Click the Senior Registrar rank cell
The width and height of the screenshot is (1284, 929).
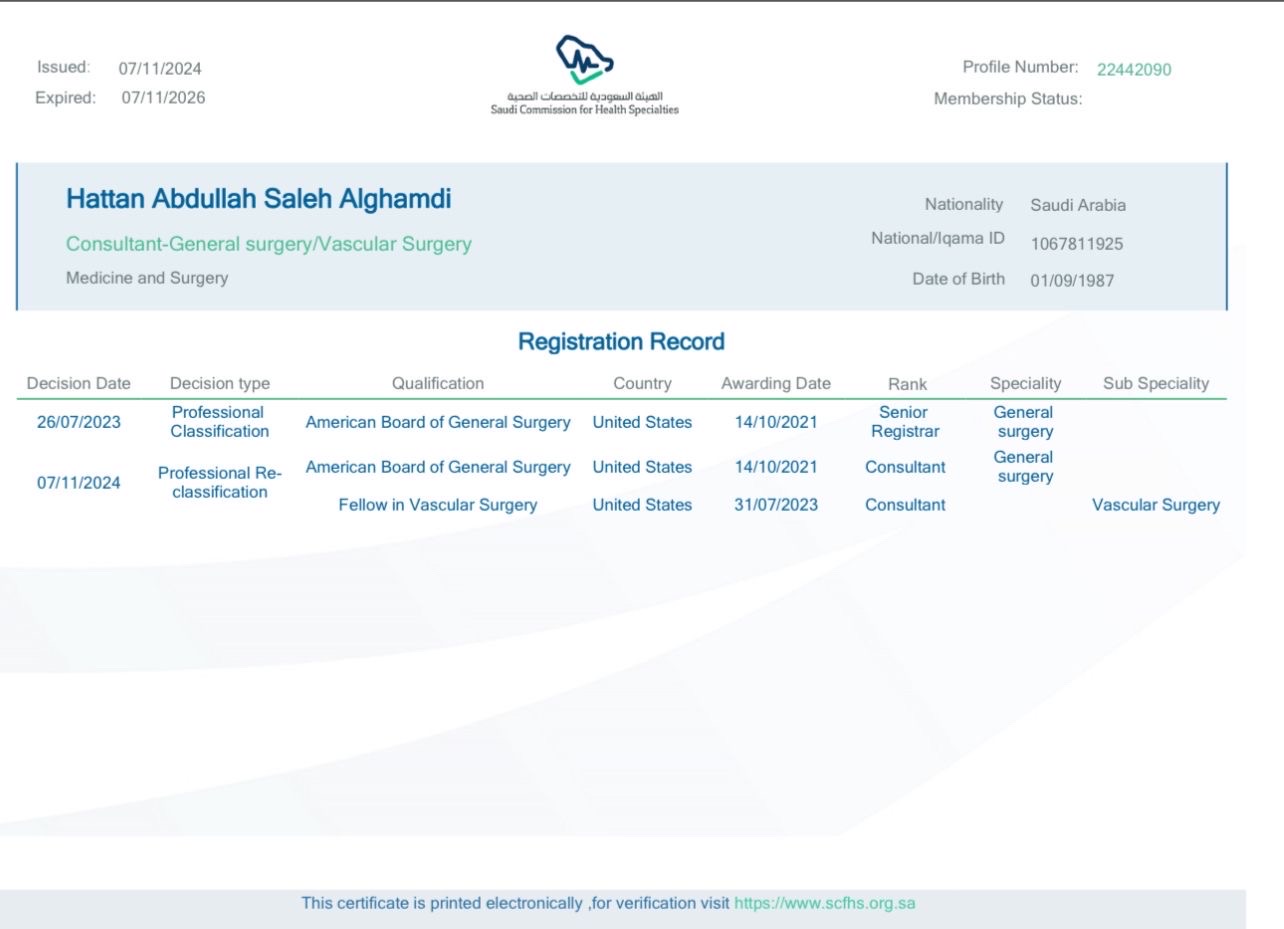pyautogui.click(x=904, y=422)
